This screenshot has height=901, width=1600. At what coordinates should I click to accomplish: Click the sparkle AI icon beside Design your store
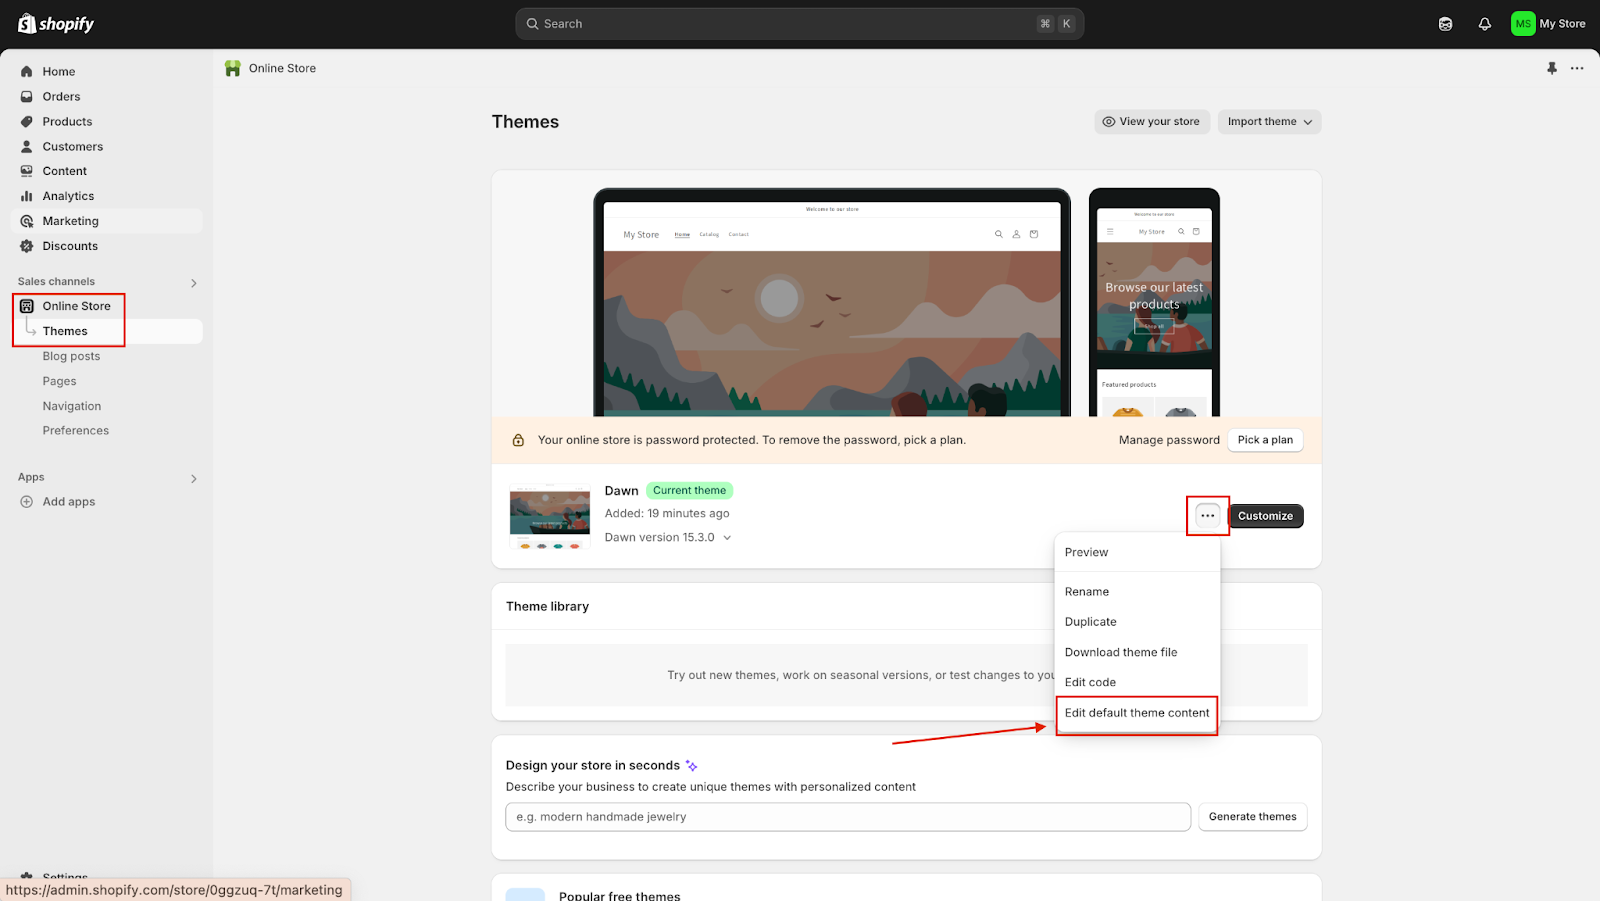(x=691, y=766)
